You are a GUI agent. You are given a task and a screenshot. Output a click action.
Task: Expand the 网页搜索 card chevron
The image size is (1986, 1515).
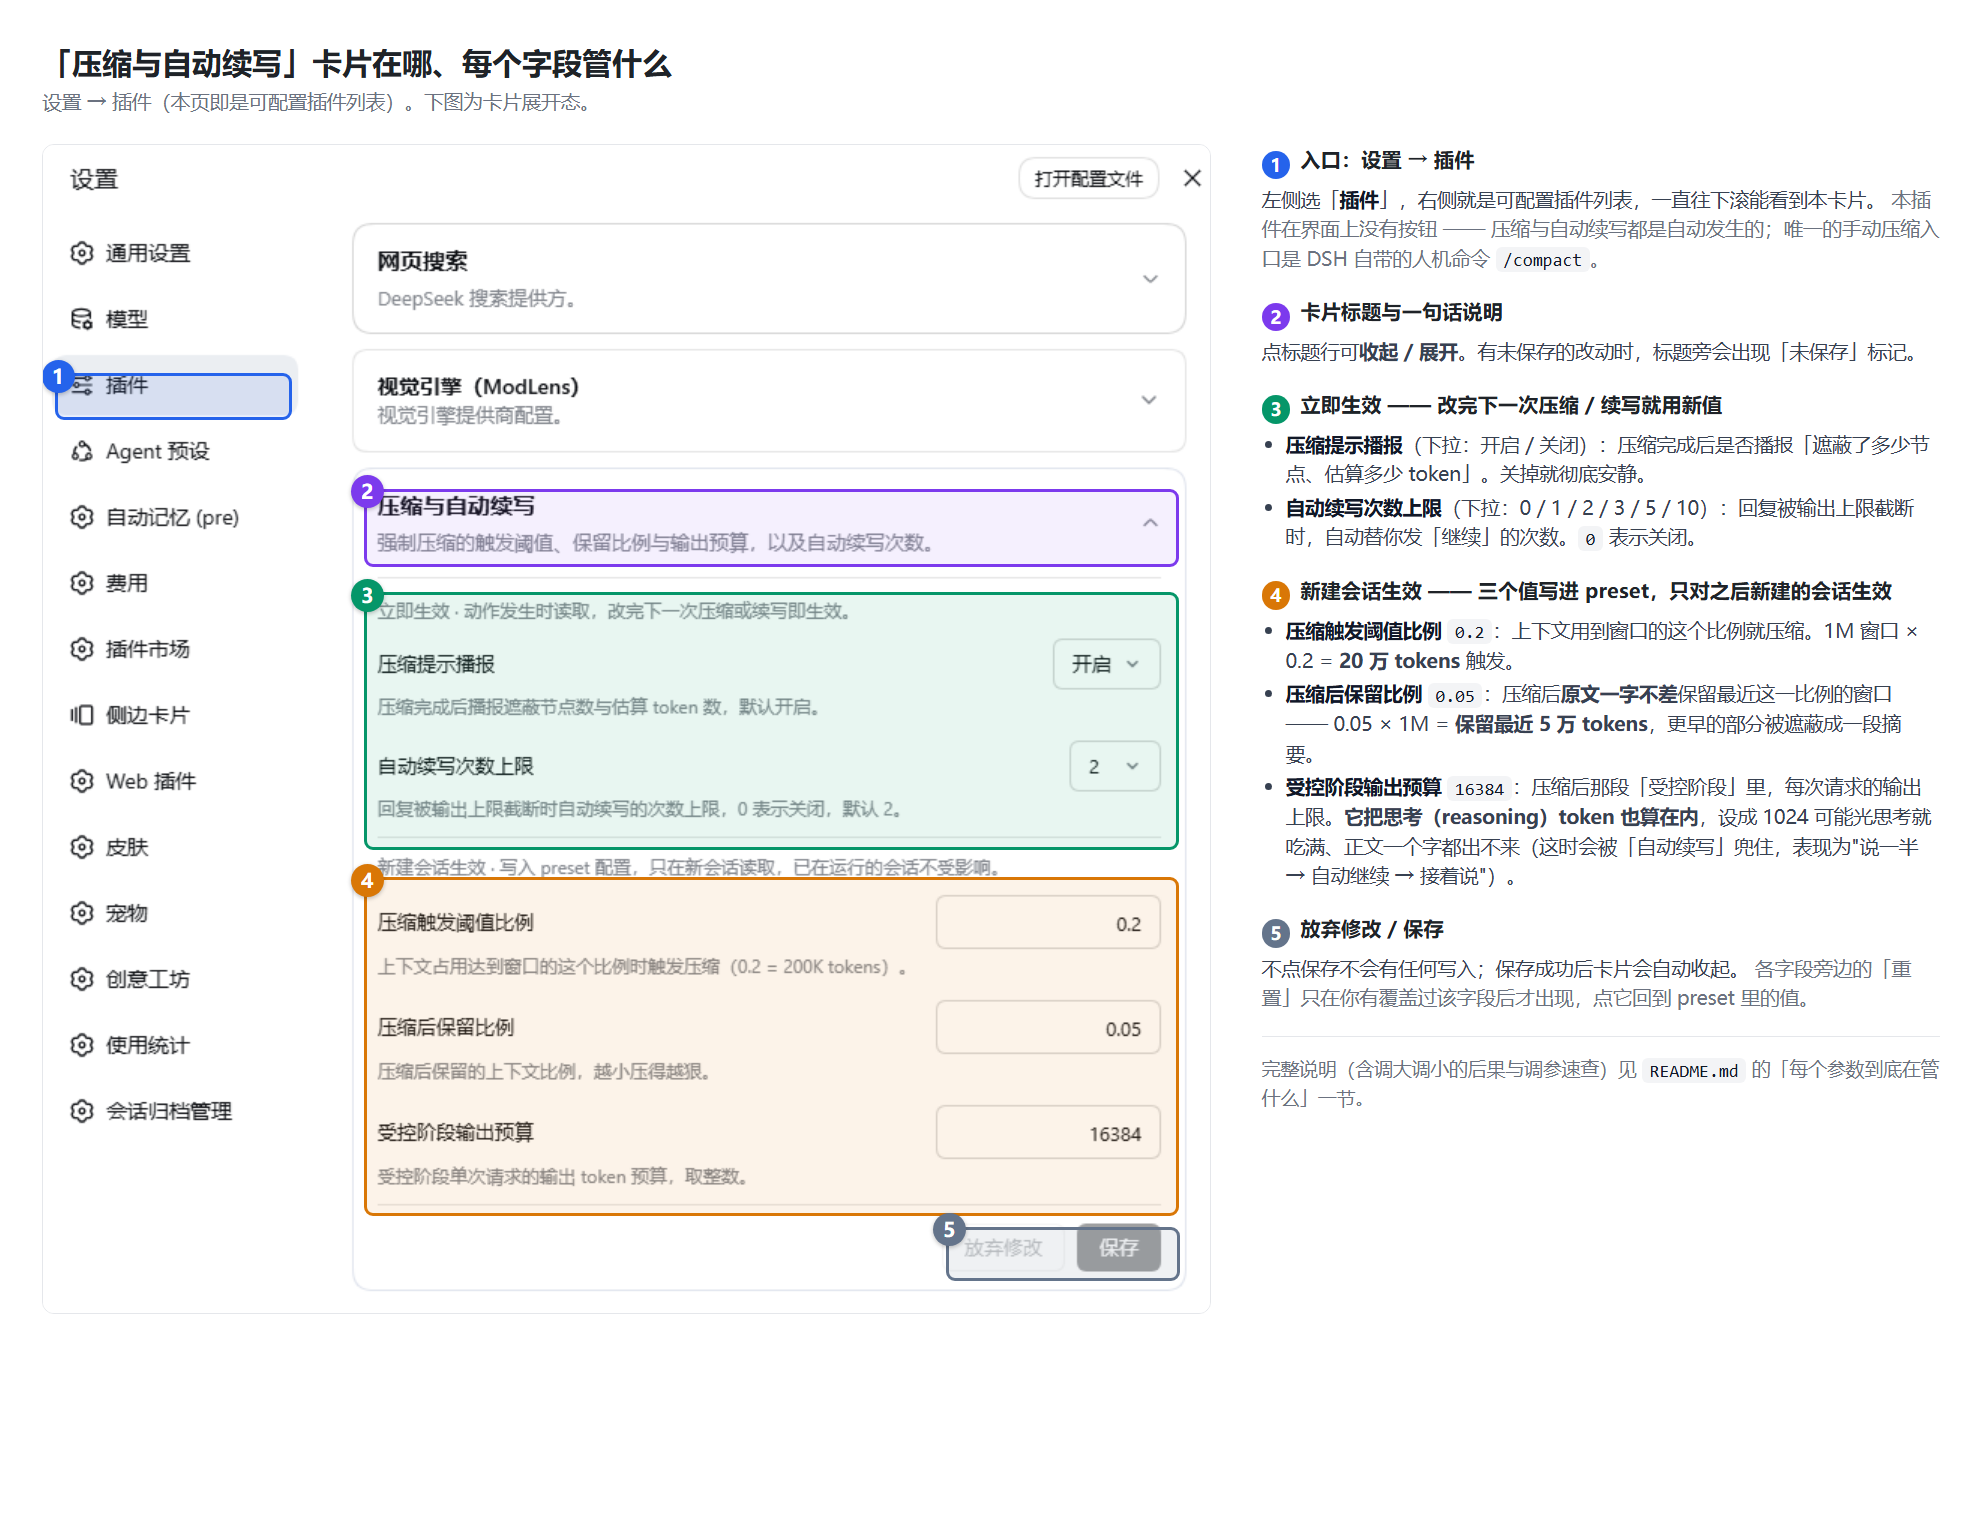1150,279
